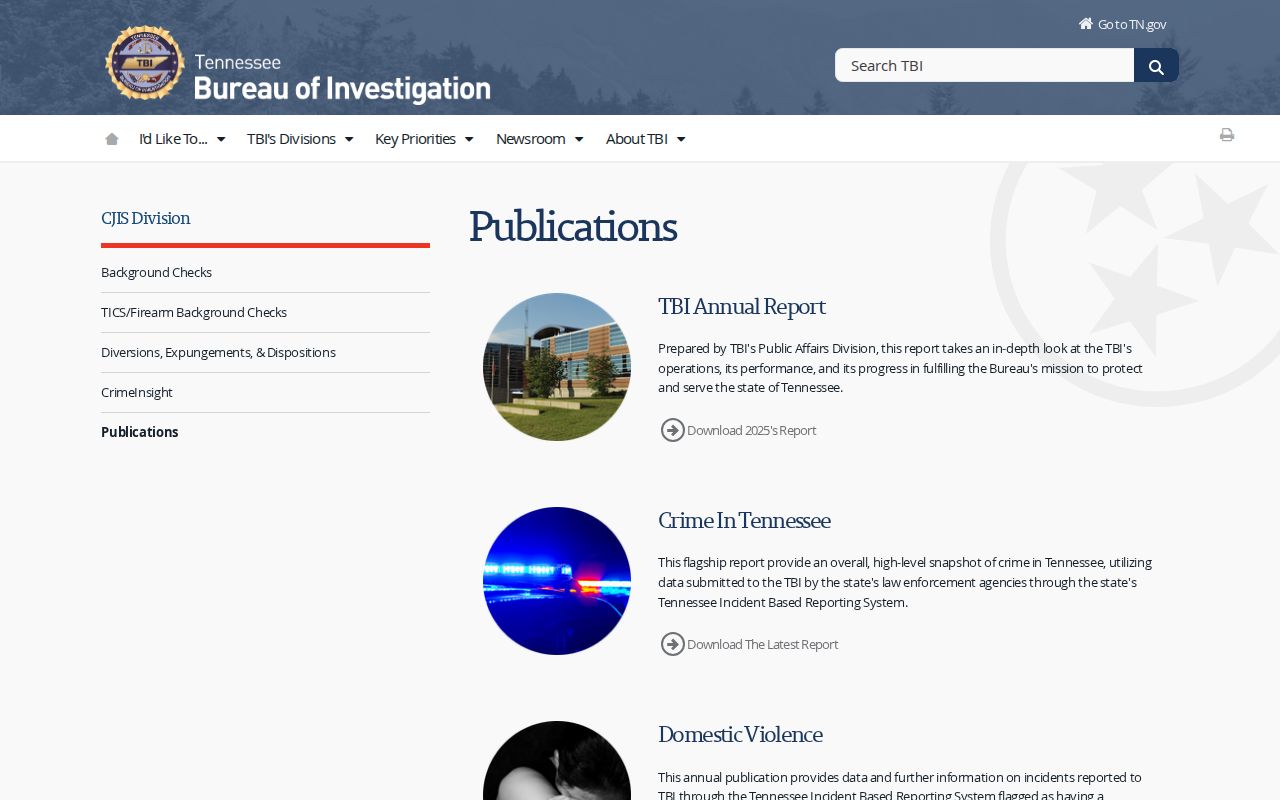The width and height of the screenshot is (1280, 800).
Task: Click the Publications page title
Action: tap(573, 227)
